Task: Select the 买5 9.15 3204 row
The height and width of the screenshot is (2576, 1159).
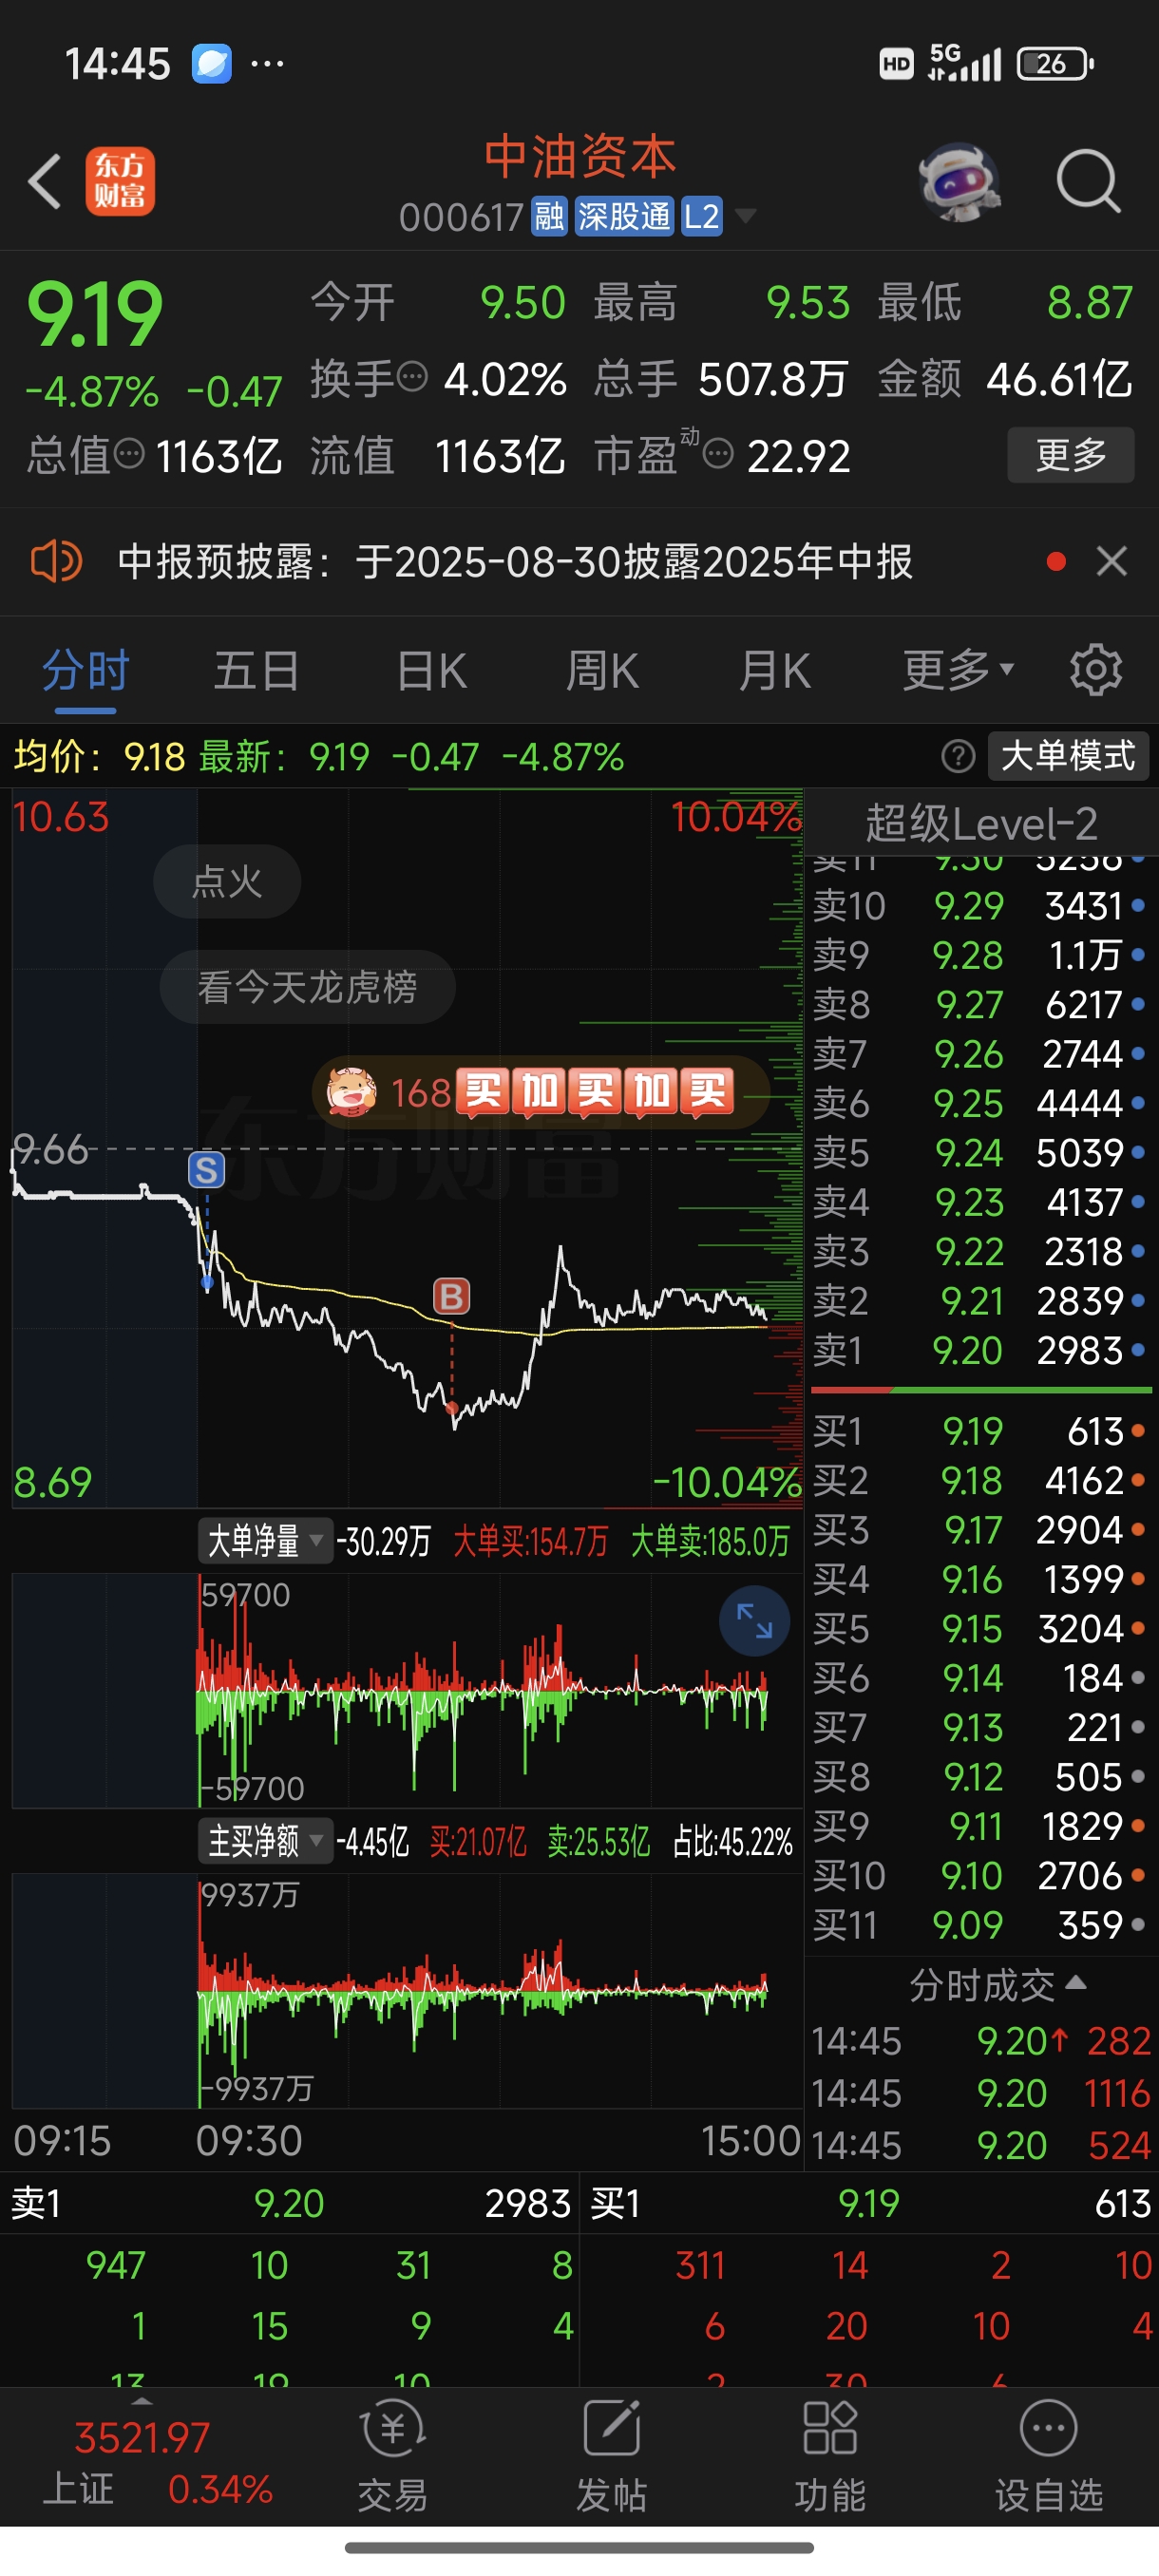Action: [980, 1629]
